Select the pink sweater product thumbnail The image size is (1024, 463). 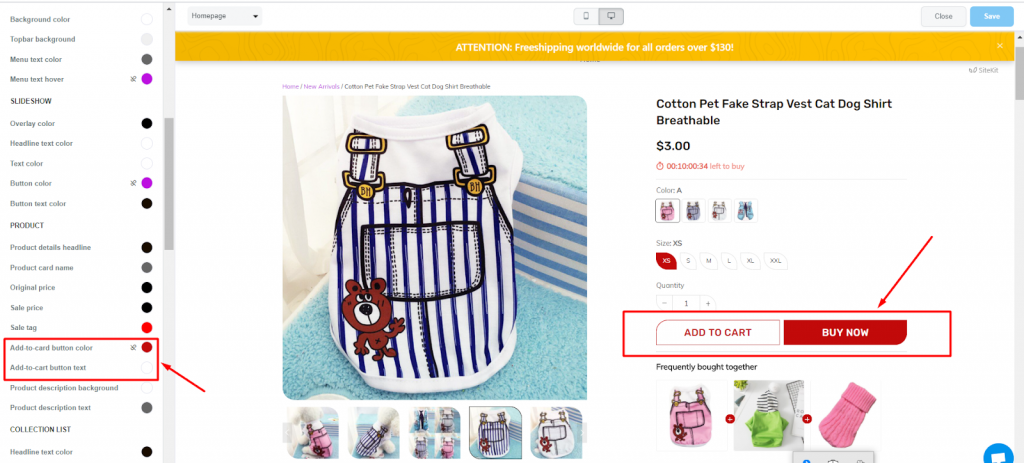846,416
